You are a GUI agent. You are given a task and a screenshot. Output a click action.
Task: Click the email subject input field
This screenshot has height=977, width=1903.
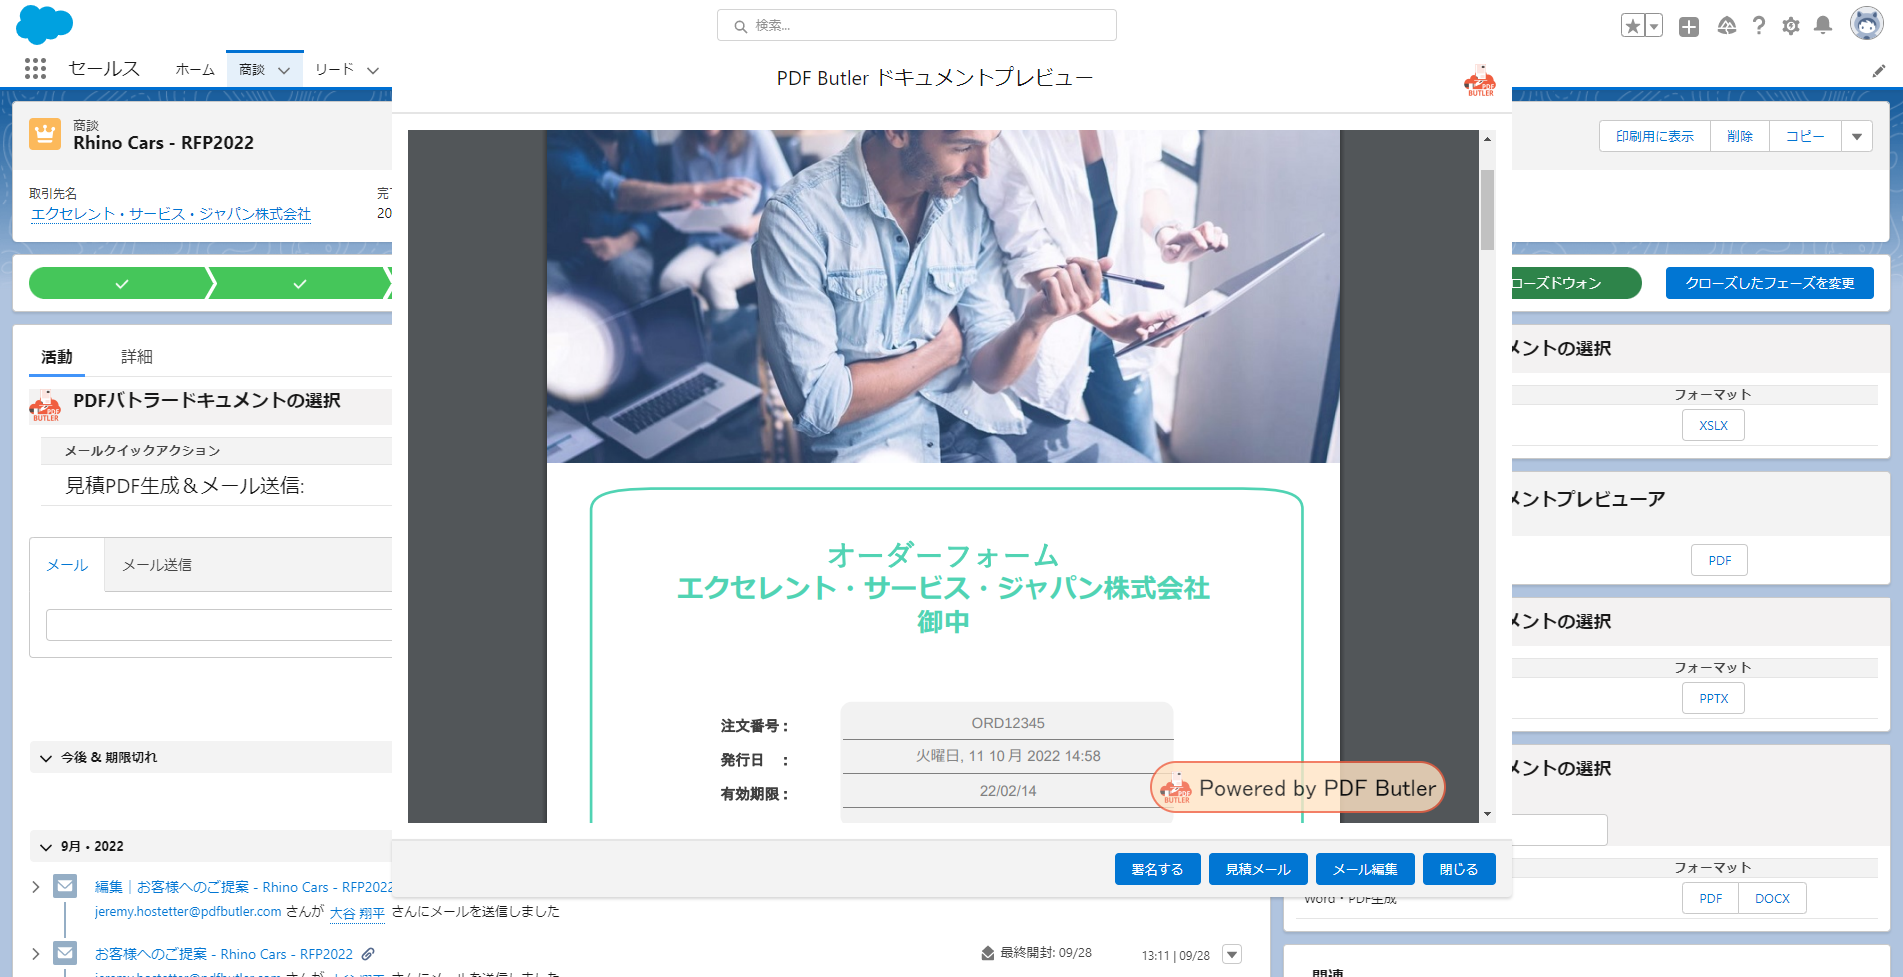(219, 625)
